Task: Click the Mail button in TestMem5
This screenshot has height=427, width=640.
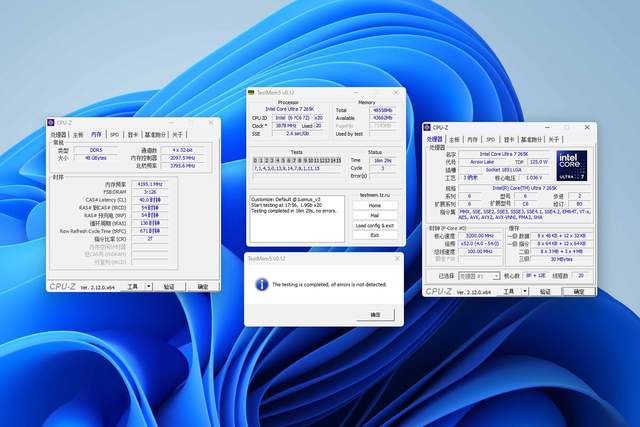Action: coord(375,215)
